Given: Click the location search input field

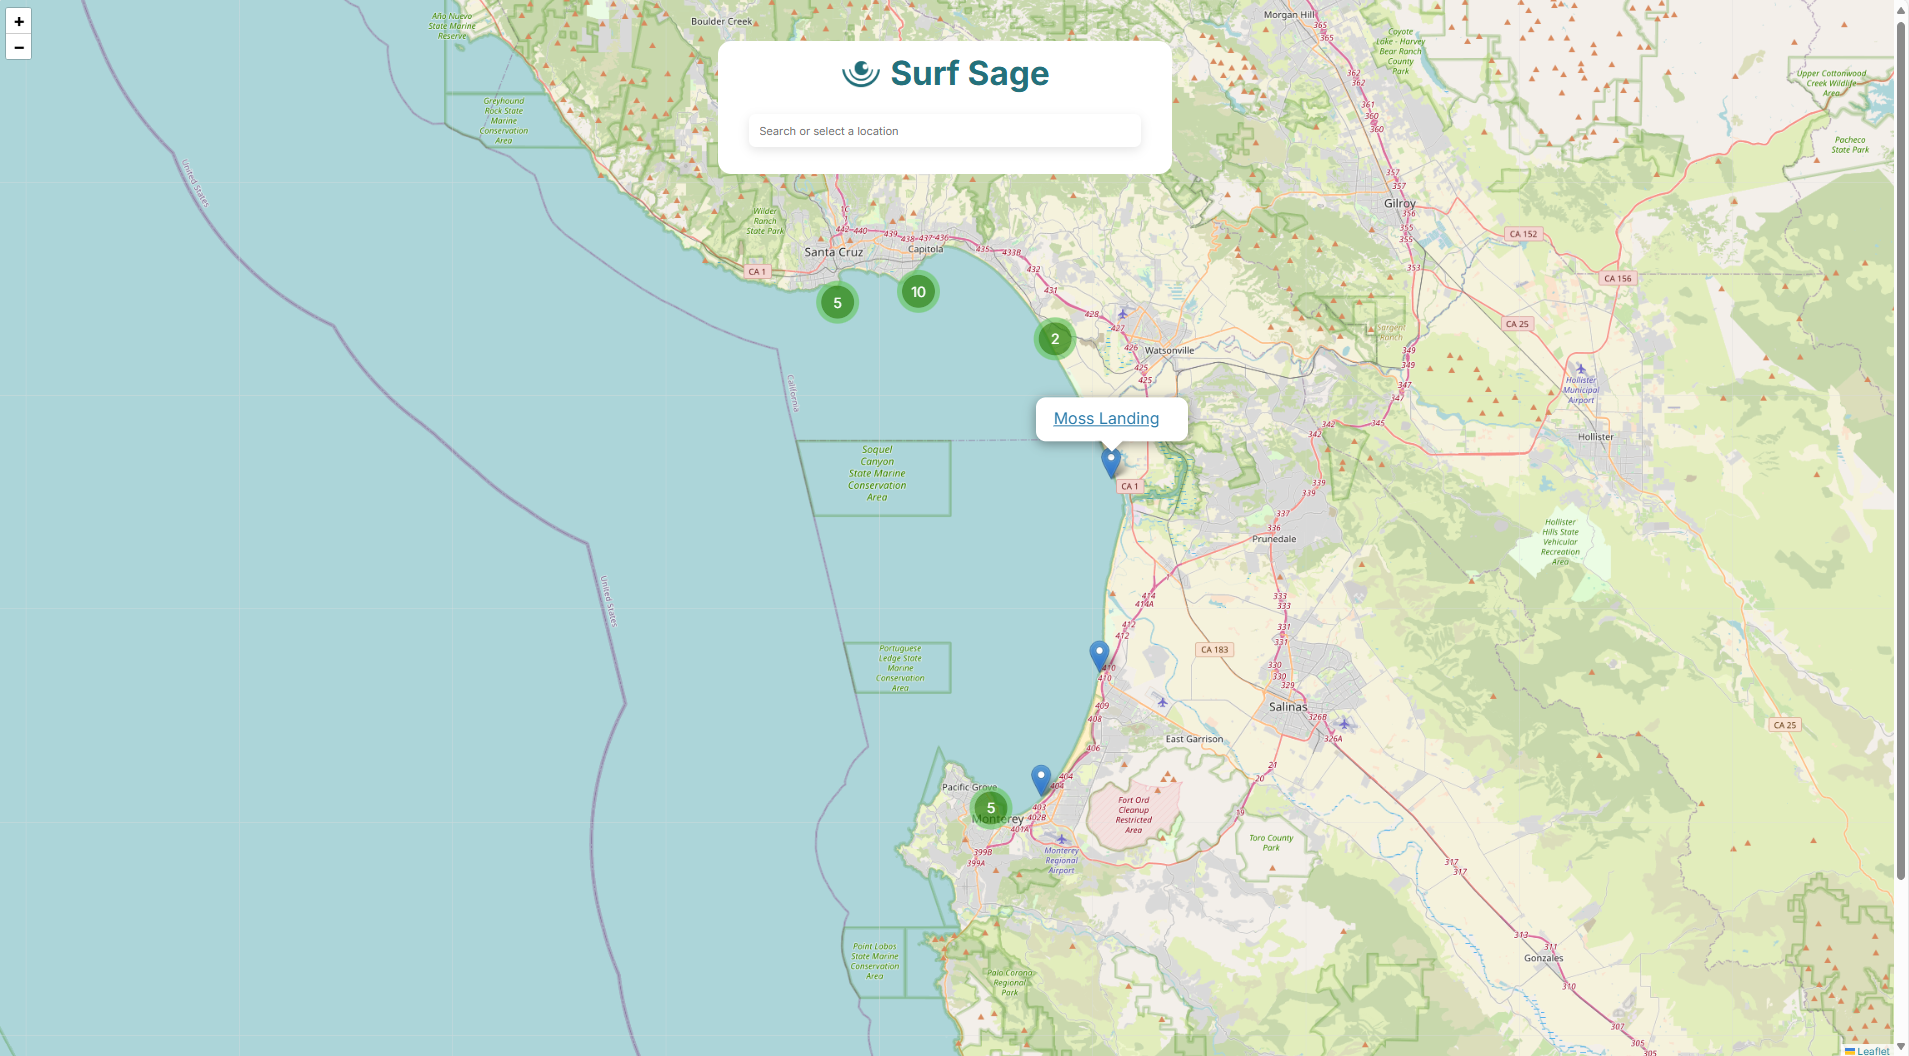Looking at the screenshot, I should (944, 130).
